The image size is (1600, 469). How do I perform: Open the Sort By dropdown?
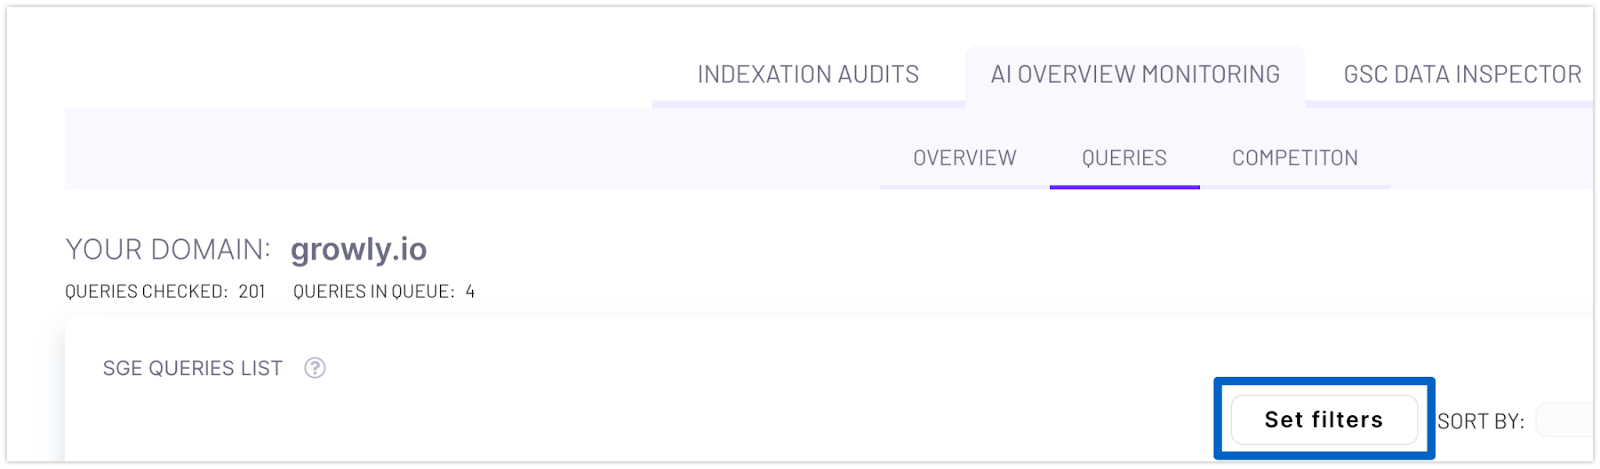point(1565,420)
